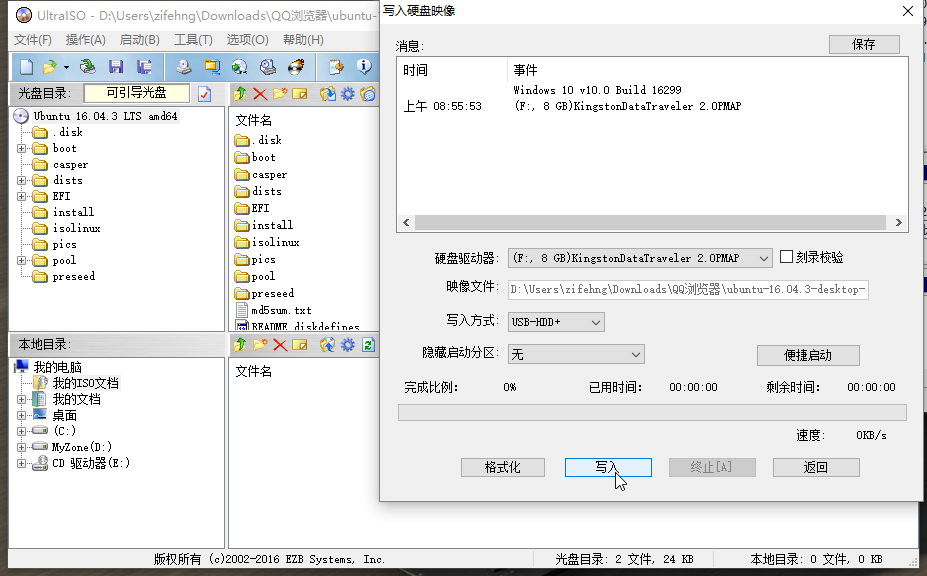Click the Extract files icon in disc toolbar
This screenshot has width=927, height=576.
[x=328, y=94]
